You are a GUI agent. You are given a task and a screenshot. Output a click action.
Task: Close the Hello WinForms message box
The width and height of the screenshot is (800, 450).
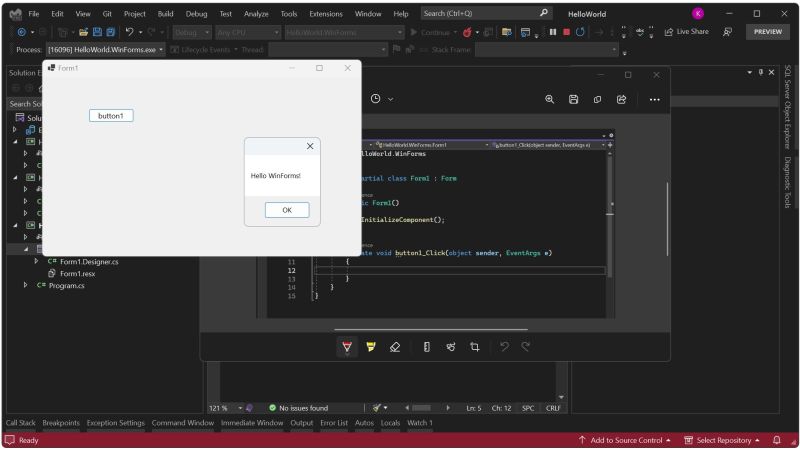click(310, 146)
